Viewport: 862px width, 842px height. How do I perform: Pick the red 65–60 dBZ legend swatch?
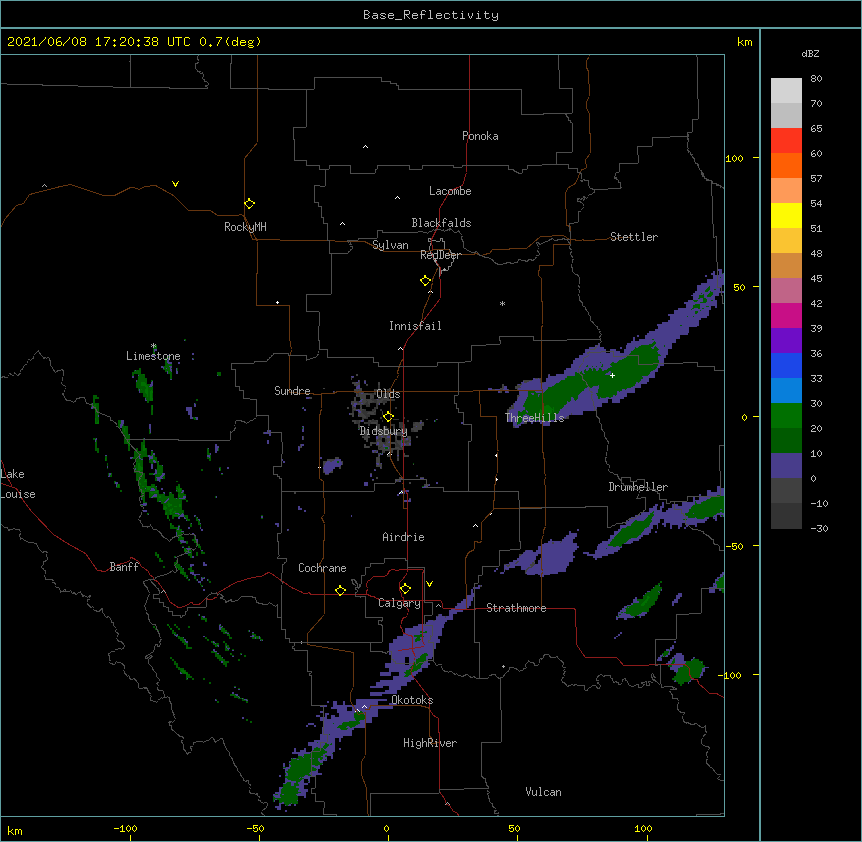click(786, 140)
